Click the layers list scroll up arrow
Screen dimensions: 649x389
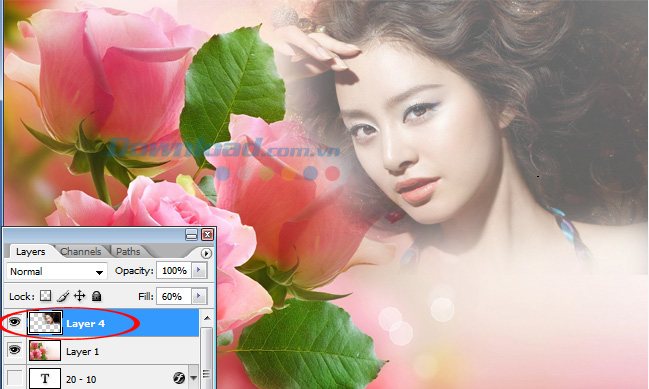pyautogui.click(x=207, y=318)
